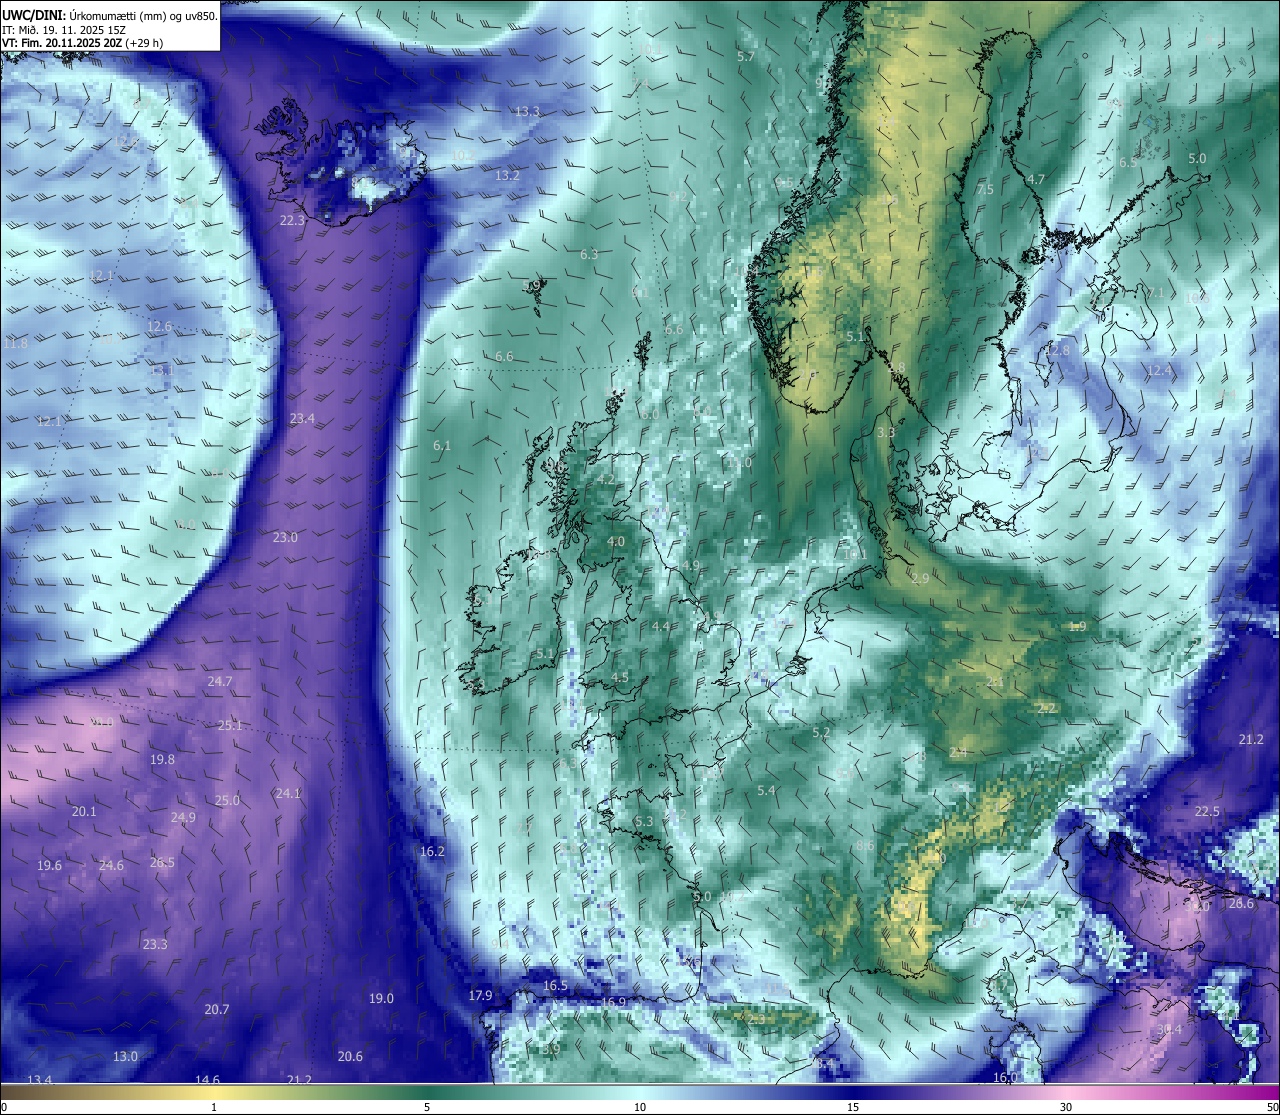
Task: Click the 24.9 value label
Action: click(183, 818)
